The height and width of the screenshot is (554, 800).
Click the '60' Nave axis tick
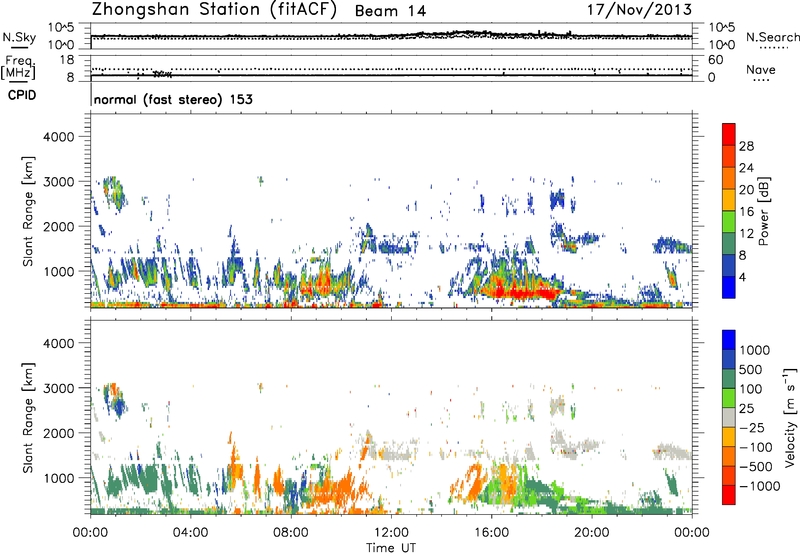[x=715, y=60]
